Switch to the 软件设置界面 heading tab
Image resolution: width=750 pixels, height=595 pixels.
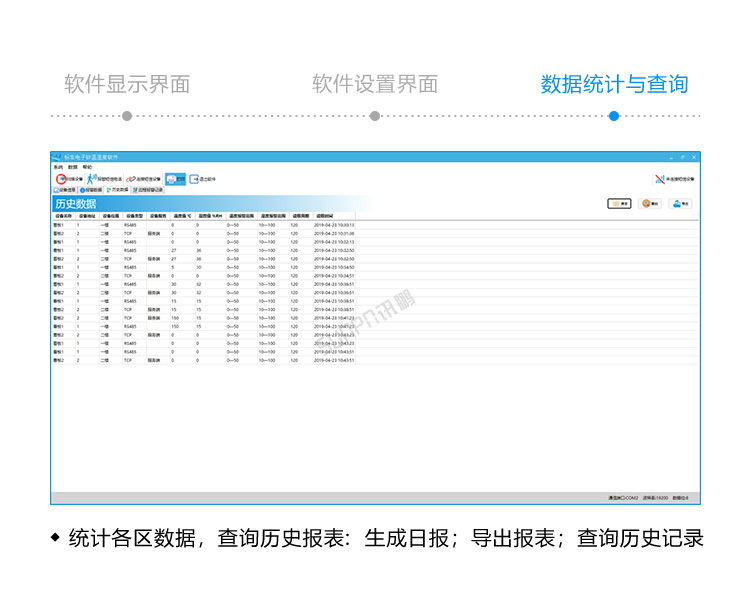pos(375,84)
